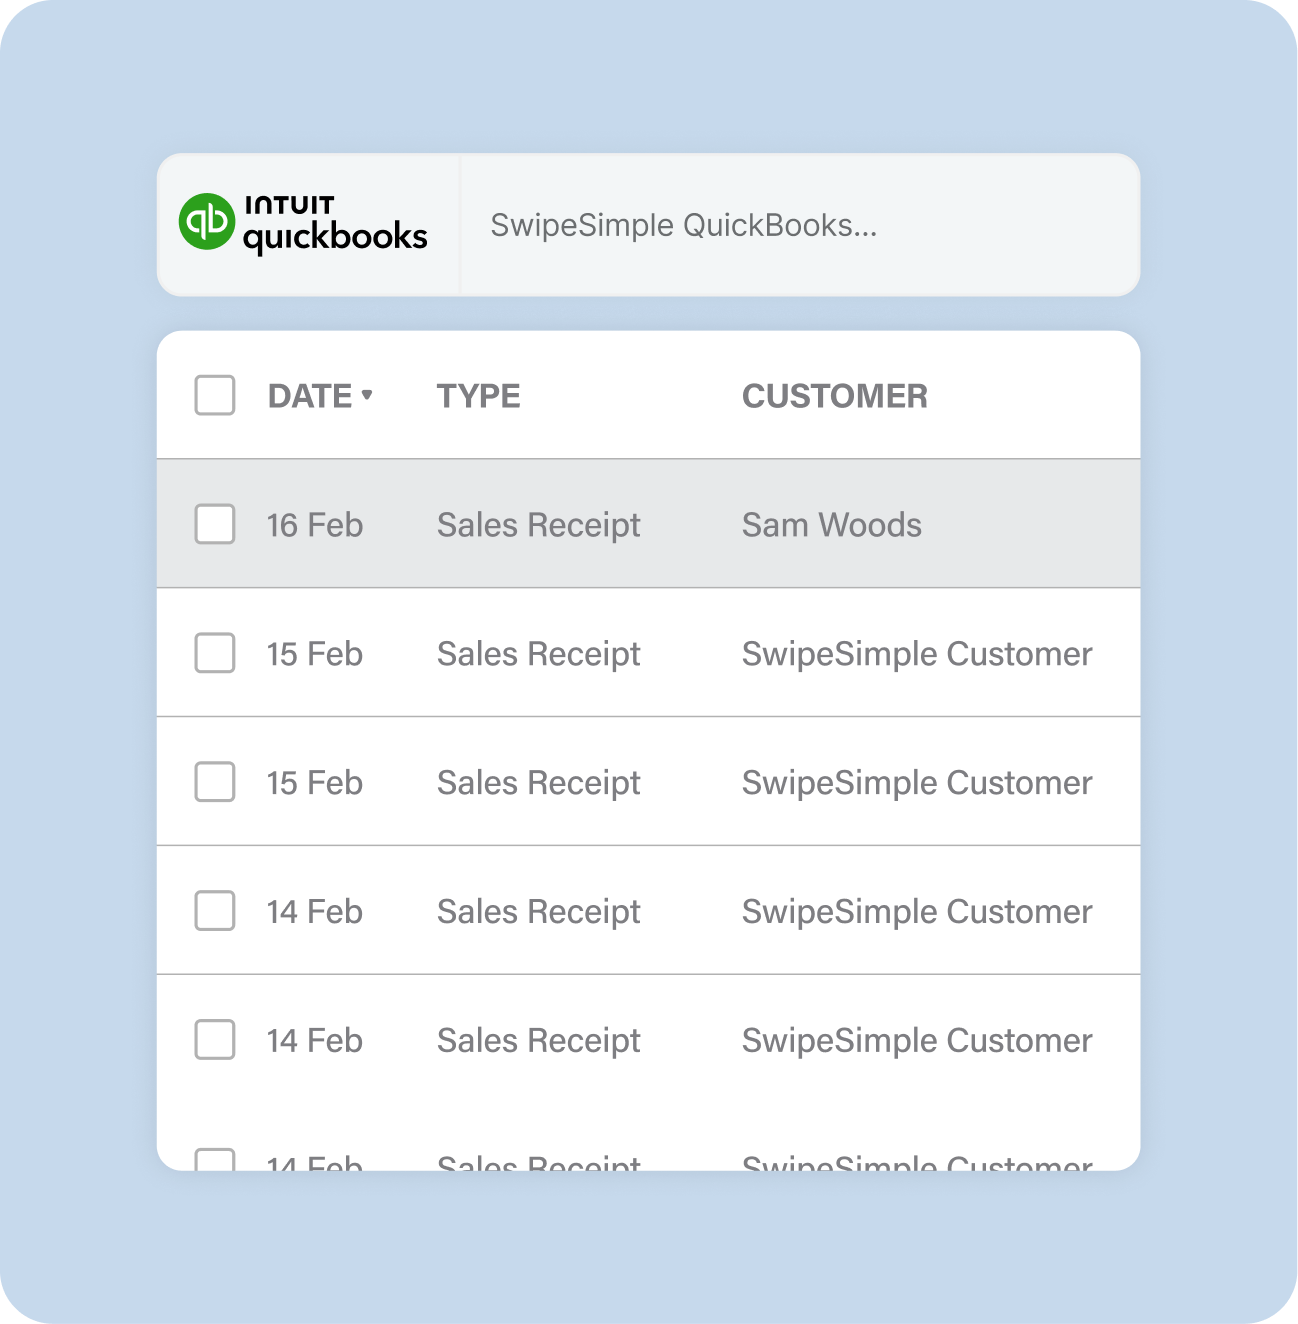Screen dimensions: 1298x1324
Task: Open Sam Woods customer entry
Action: [831, 525]
